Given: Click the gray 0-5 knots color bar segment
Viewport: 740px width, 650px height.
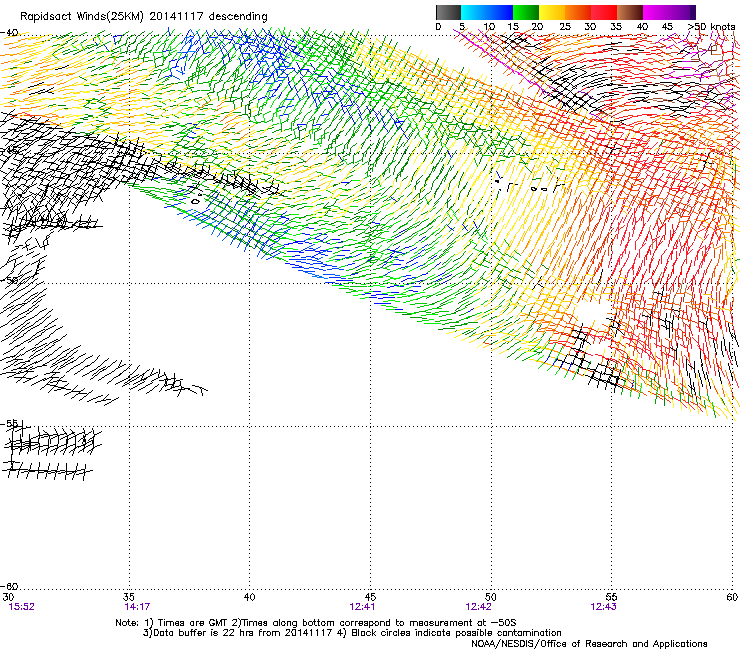Looking at the screenshot, I should (x=448, y=12).
